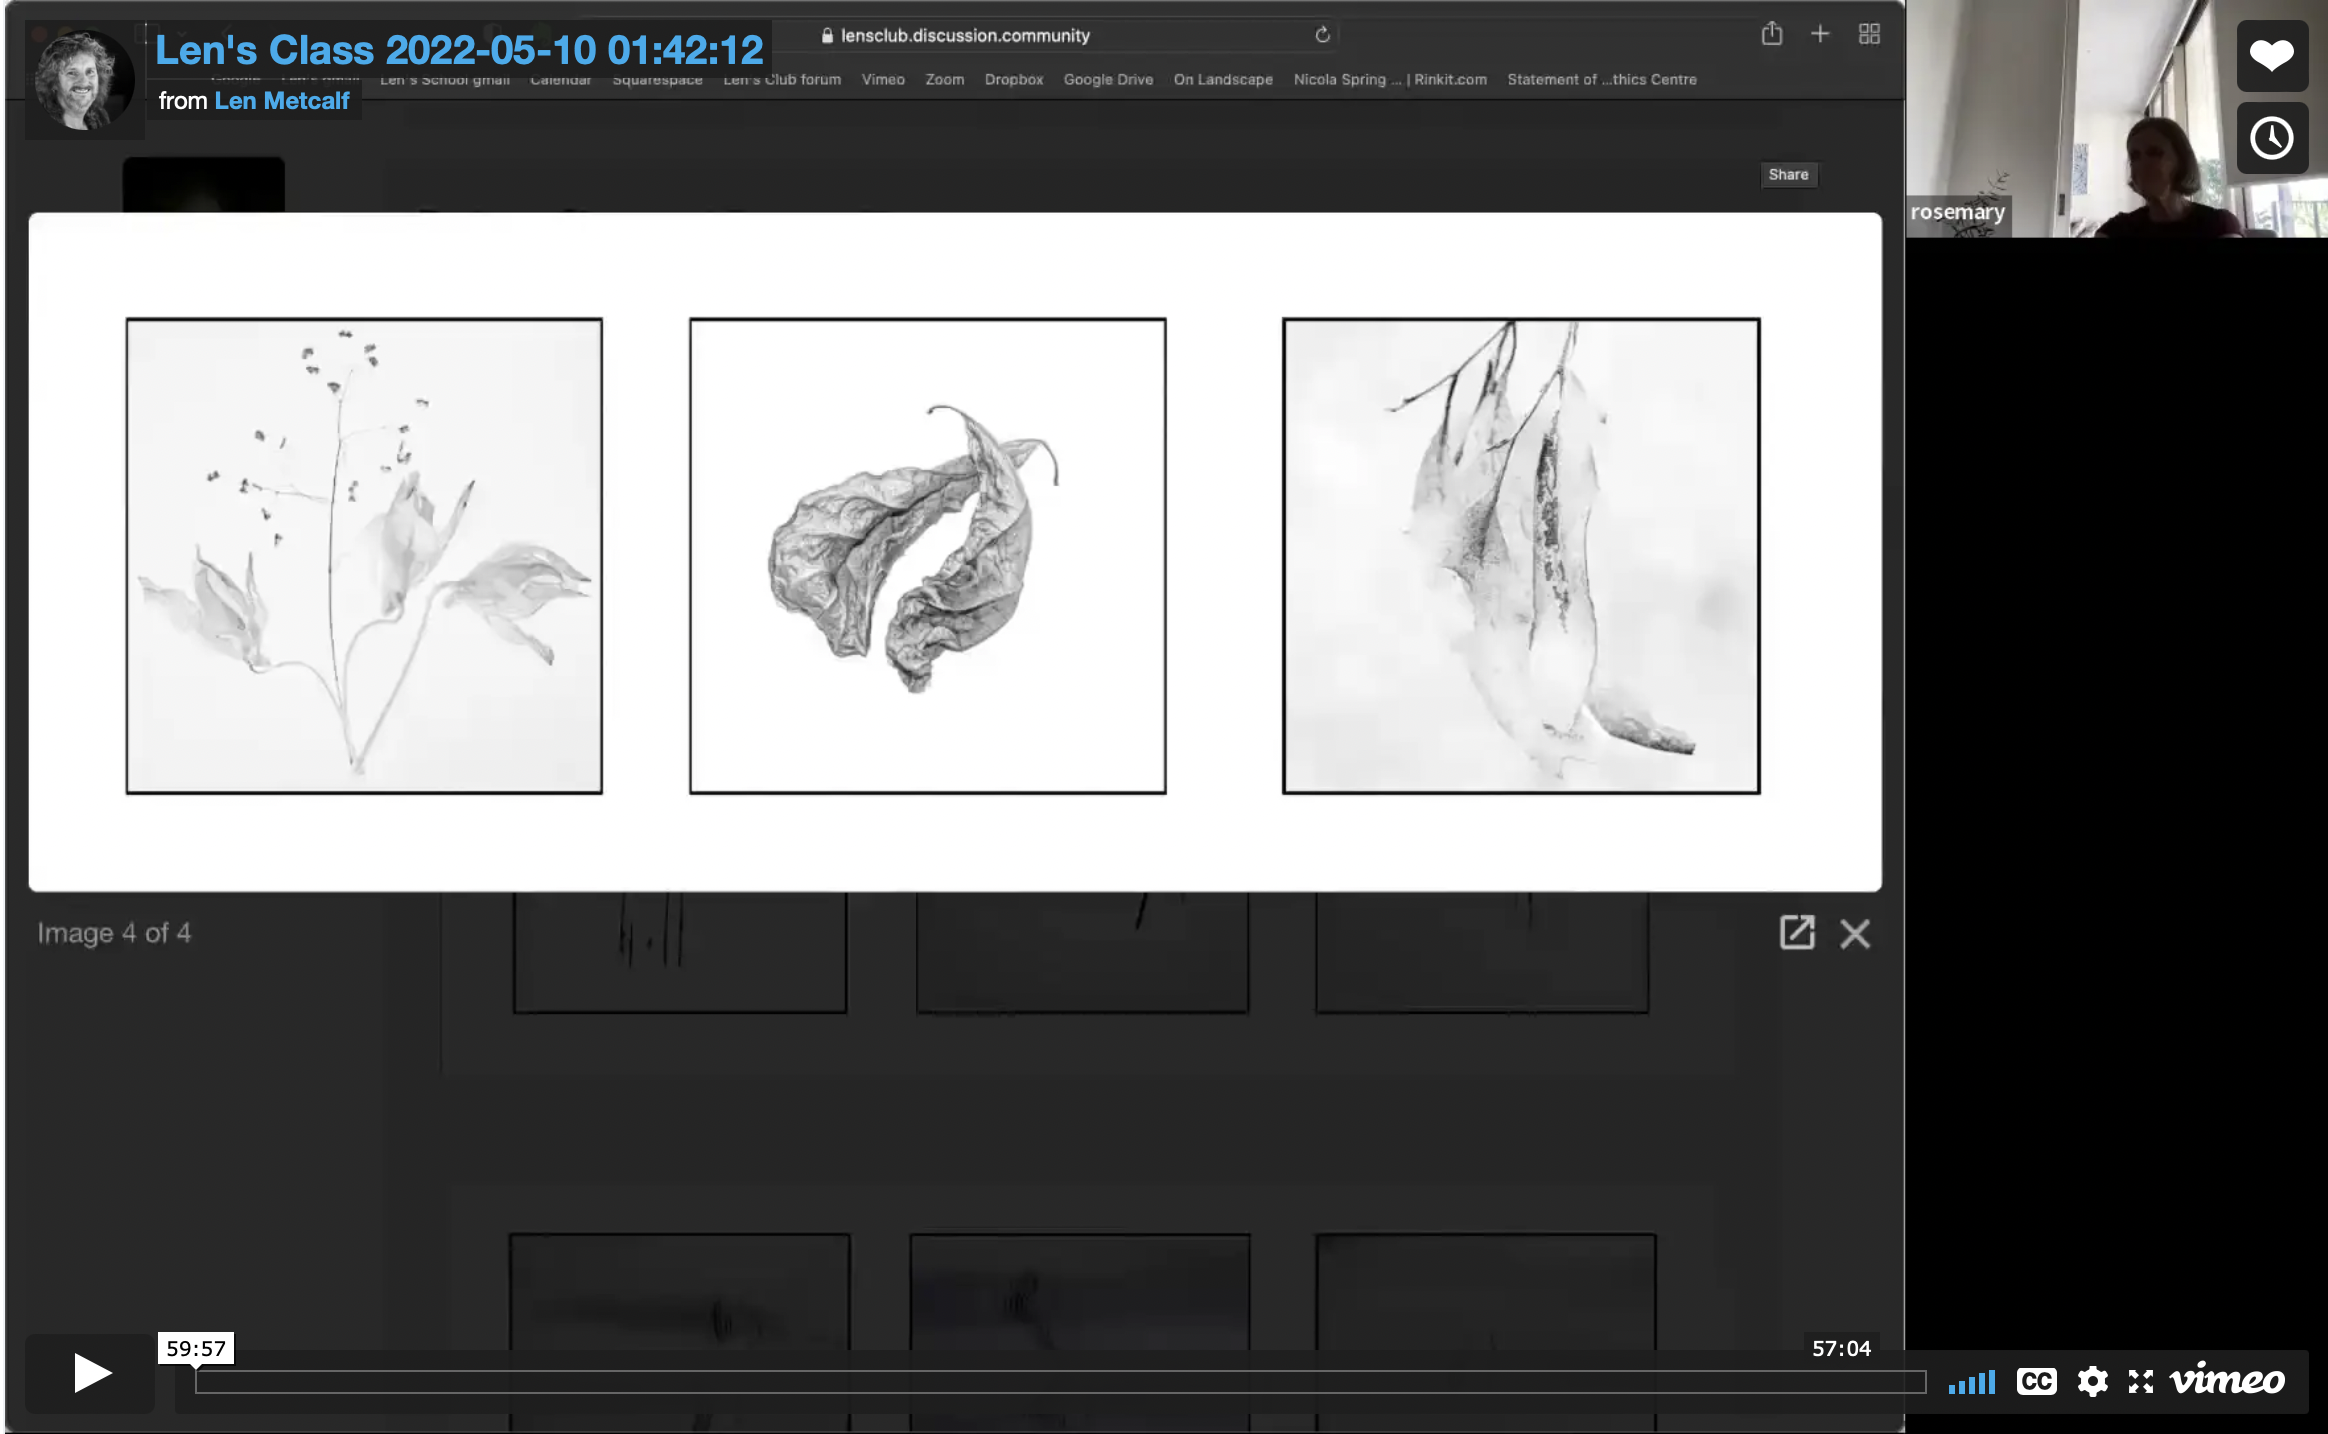Viewport: 2328px width, 1434px height.
Task: Show the tab overview grid icon
Action: 1869,34
